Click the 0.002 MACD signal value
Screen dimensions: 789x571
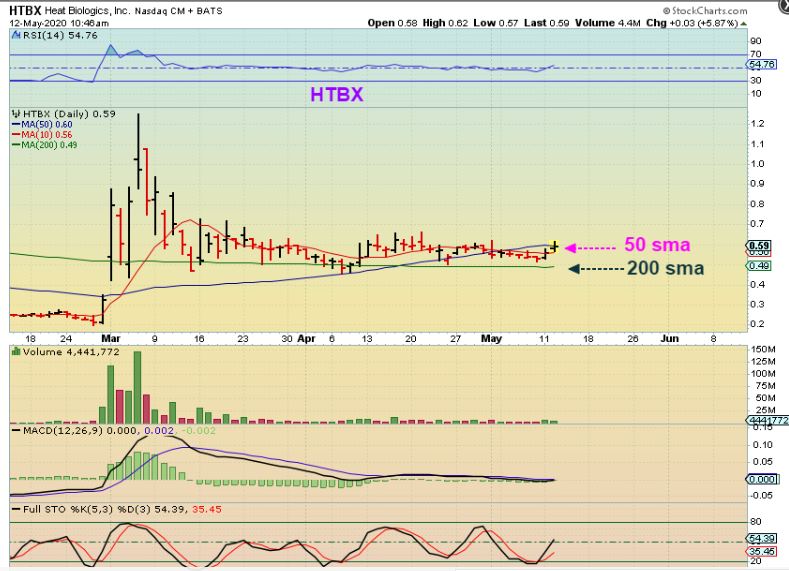coord(159,431)
